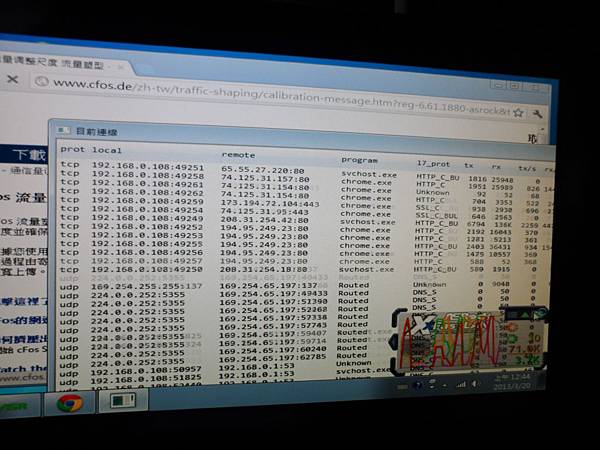Click the 36431 rx value
This screenshot has width=600, height=450.
point(500,247)
